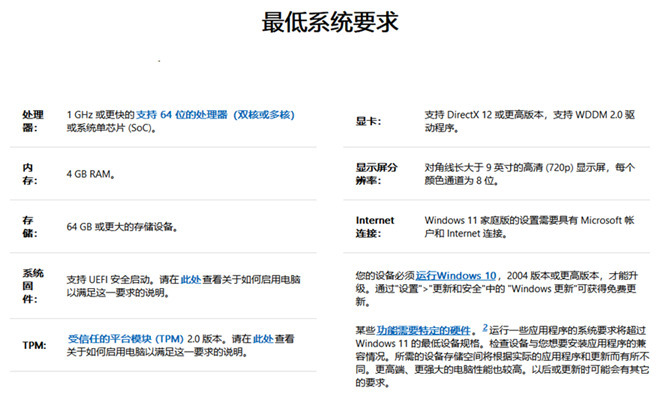Click the Internet 连接 row label
666x408 pixels.
[375, 226]
